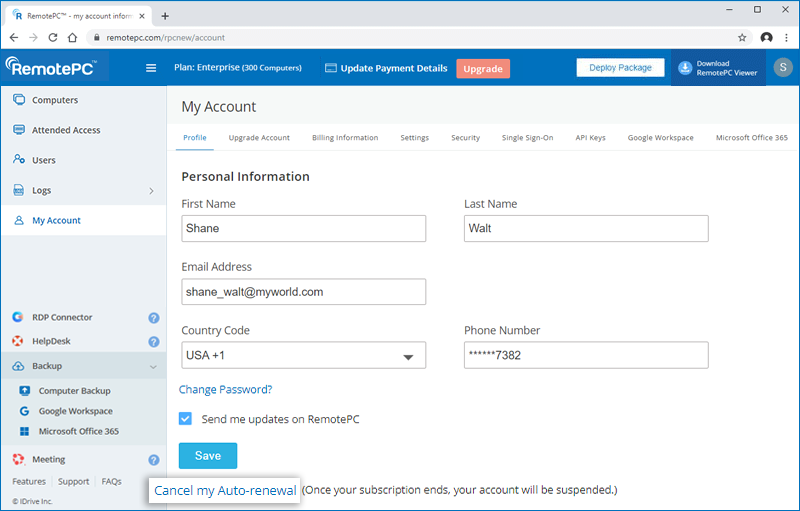This screenshot has height=511, width=800.
Task: Click RDP Connector help question mark
Action: point(154,318)
